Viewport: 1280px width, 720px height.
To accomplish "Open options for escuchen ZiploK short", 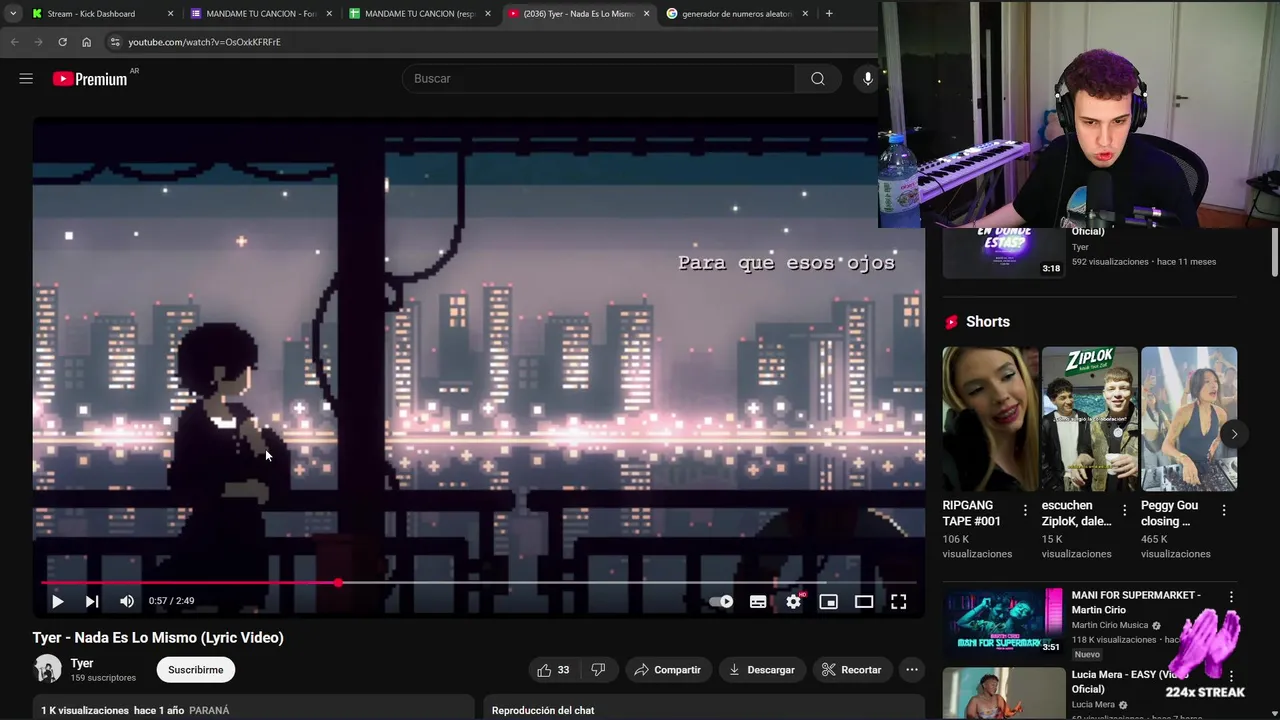I will click(x=1124, y=510).
